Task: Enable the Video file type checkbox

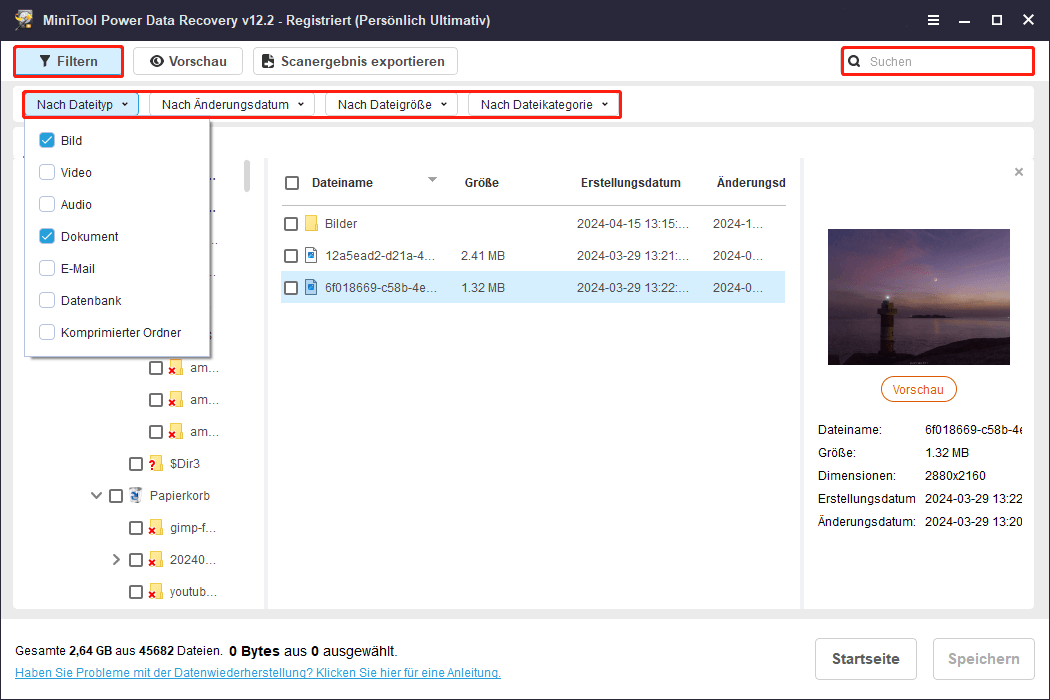Action: click(x=46, y=173)
